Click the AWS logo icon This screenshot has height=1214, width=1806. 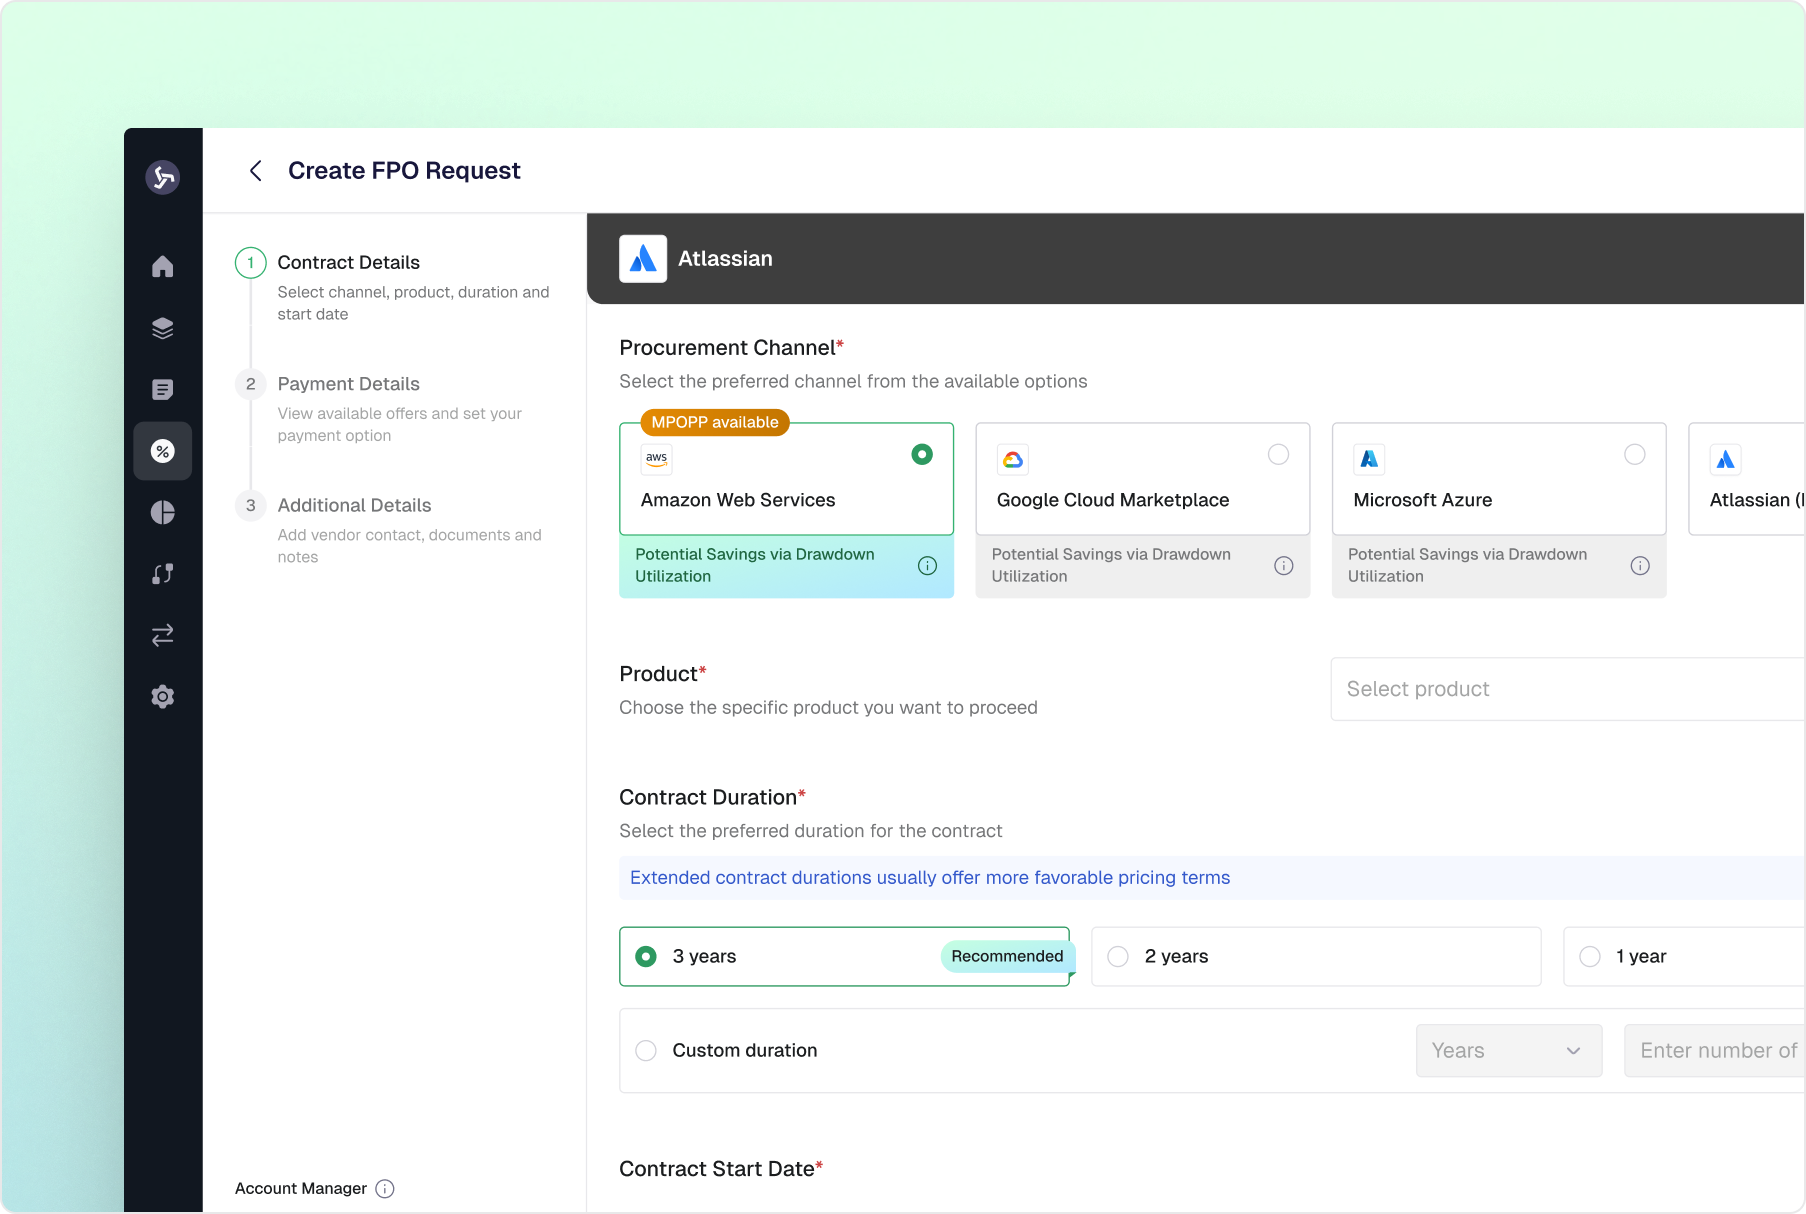(x=657, y=459)
